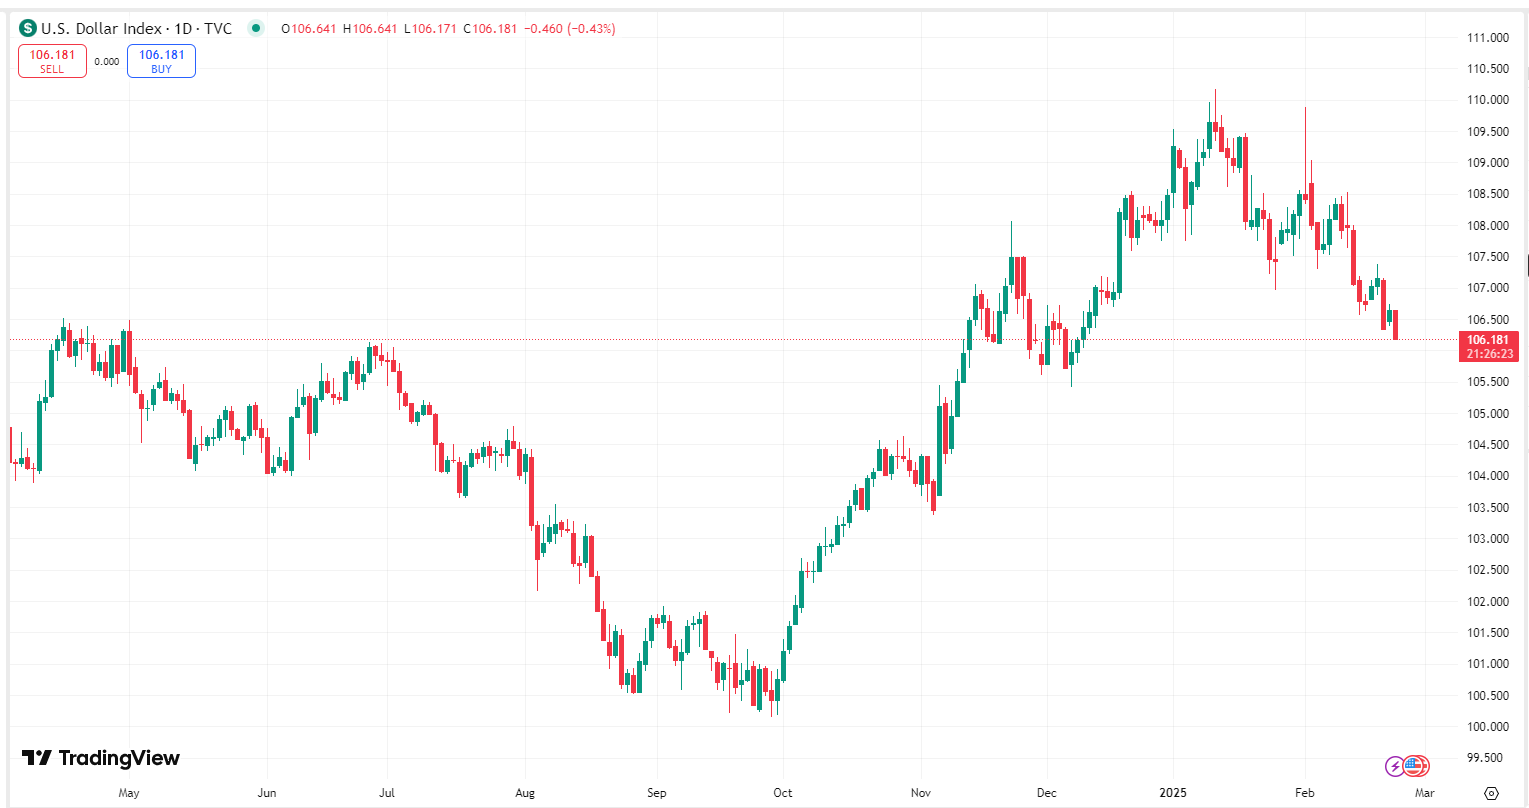Open chart settings hexagon gear icon

1491,793
